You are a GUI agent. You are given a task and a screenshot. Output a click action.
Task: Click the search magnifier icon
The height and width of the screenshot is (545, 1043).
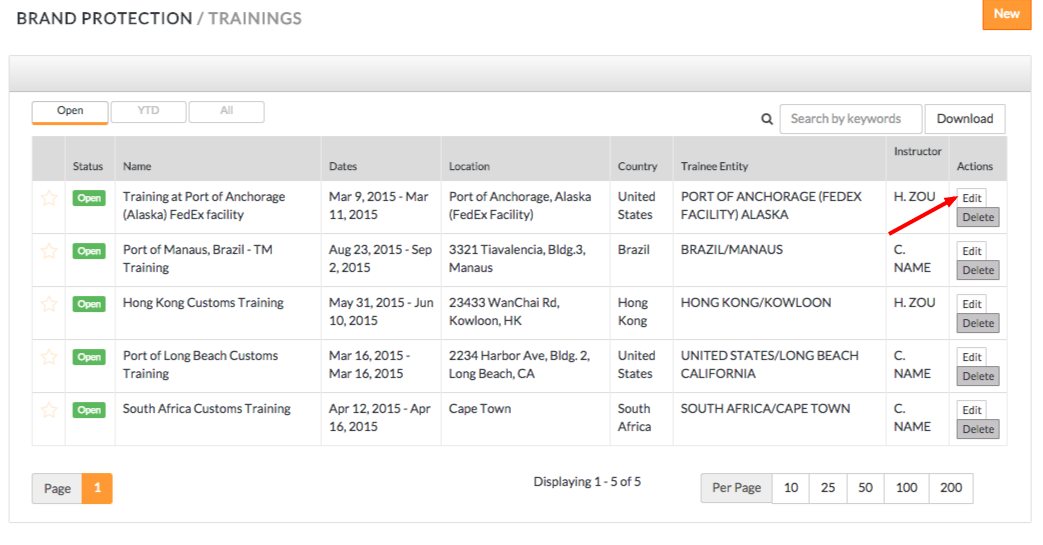[x=767, y=119]
